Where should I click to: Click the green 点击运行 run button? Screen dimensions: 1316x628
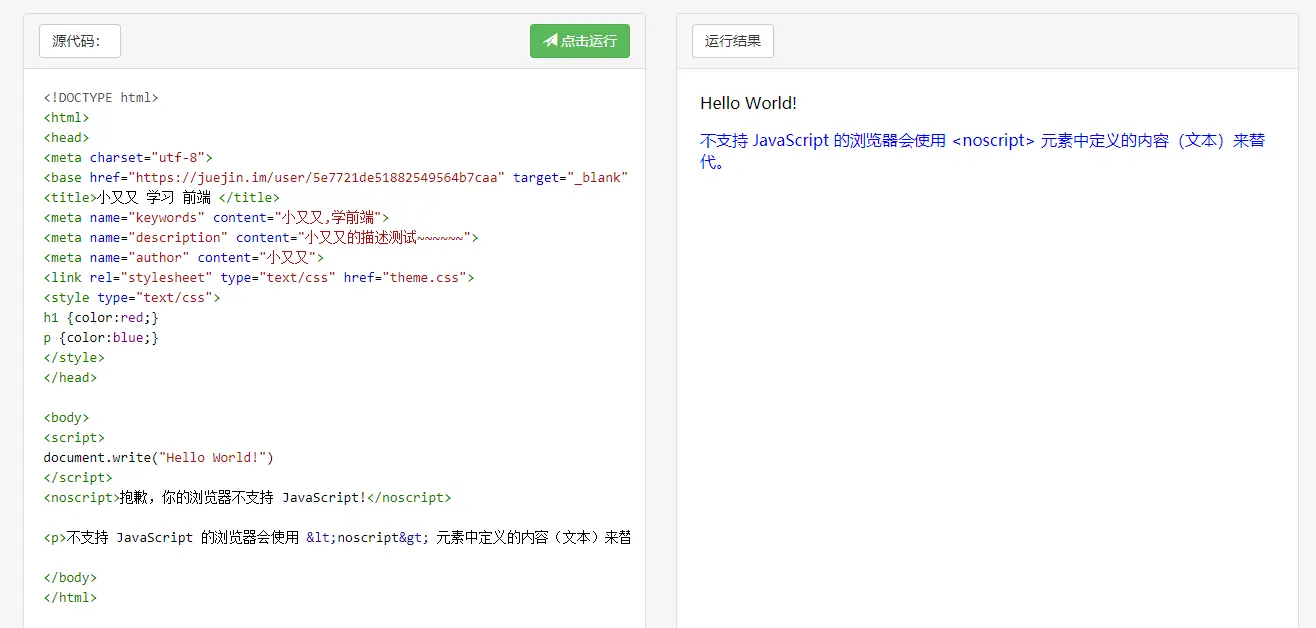[580, 41]
